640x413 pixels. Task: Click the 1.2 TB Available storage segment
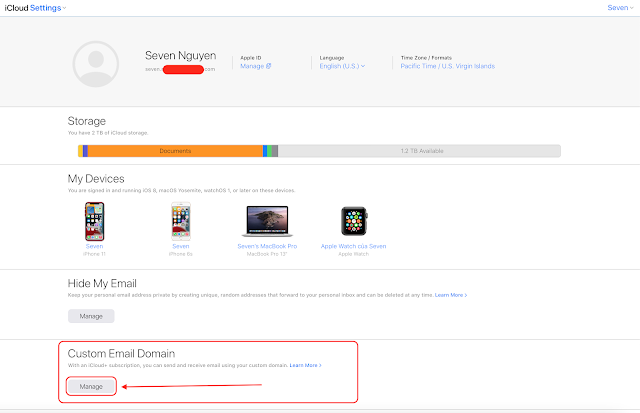tap(419, 151)
